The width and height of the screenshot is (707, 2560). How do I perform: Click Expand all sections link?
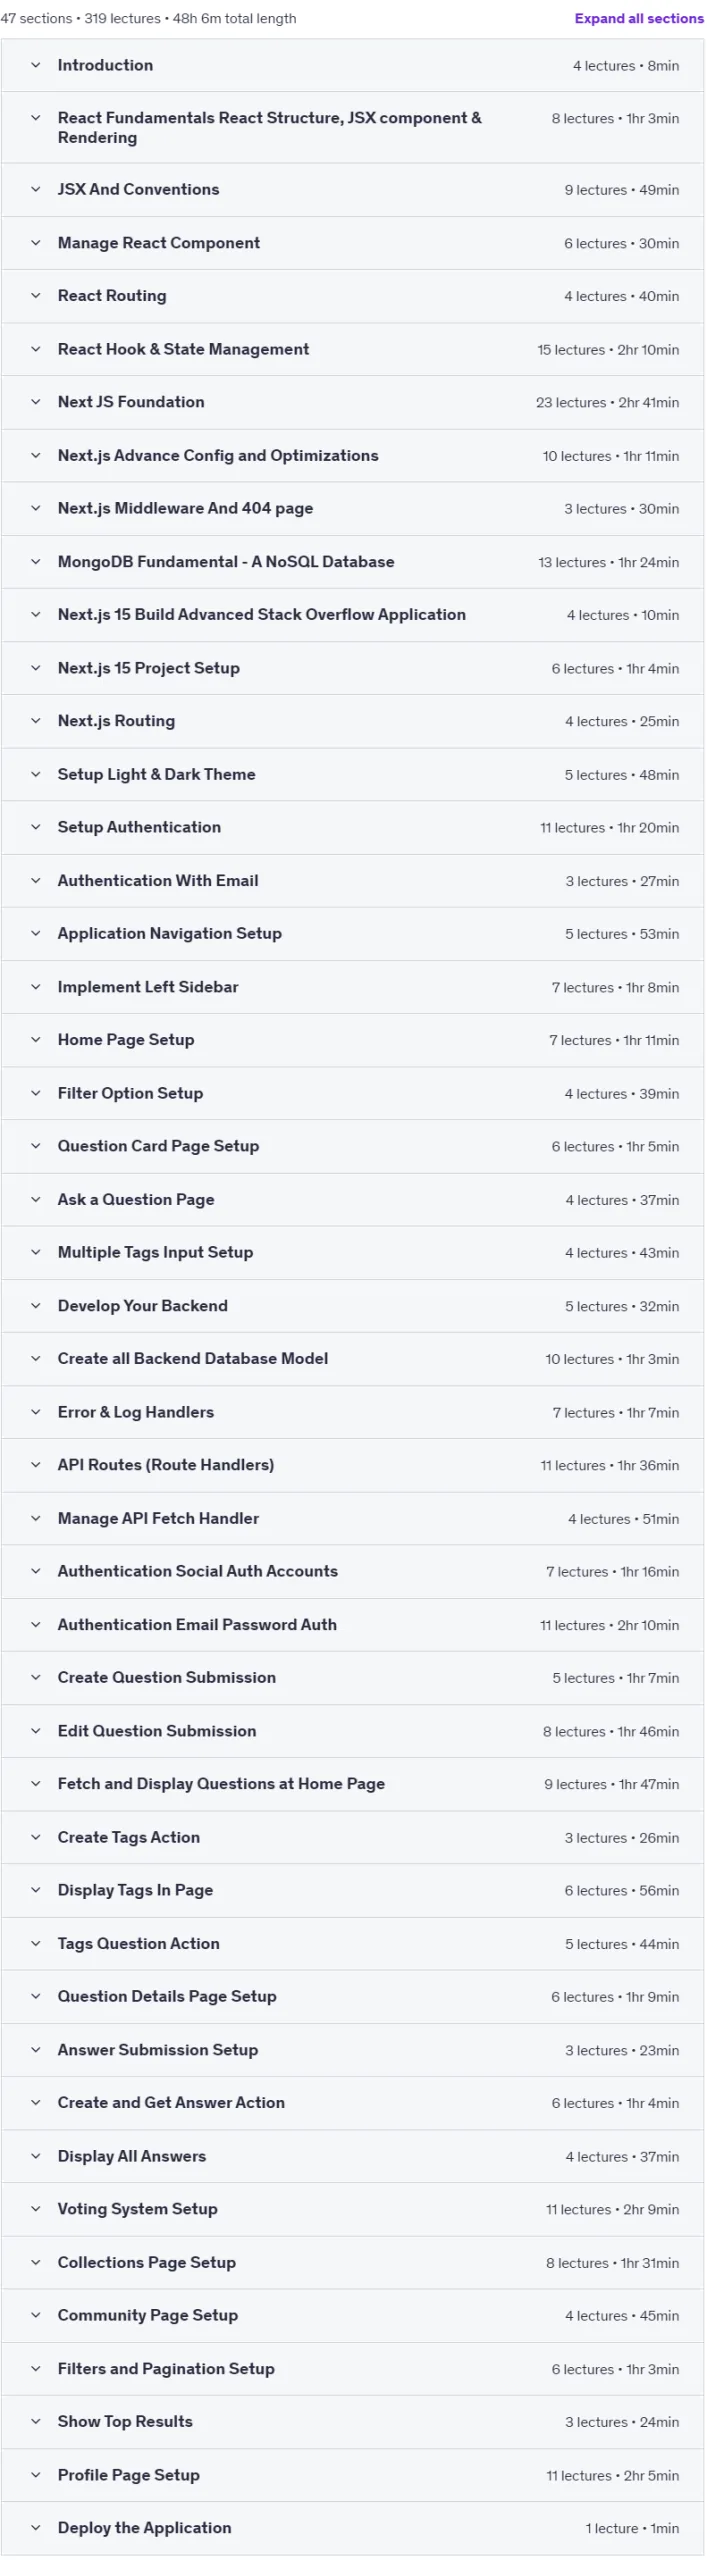pyautogui.click(x=639, y=18)
